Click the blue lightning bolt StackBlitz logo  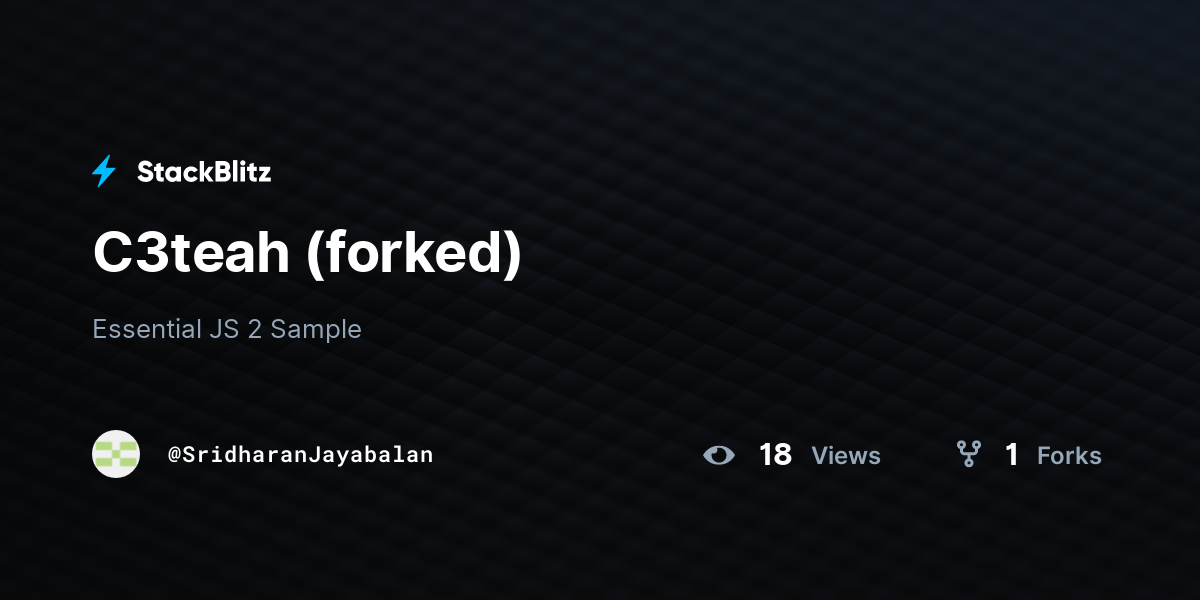(104, 171)
